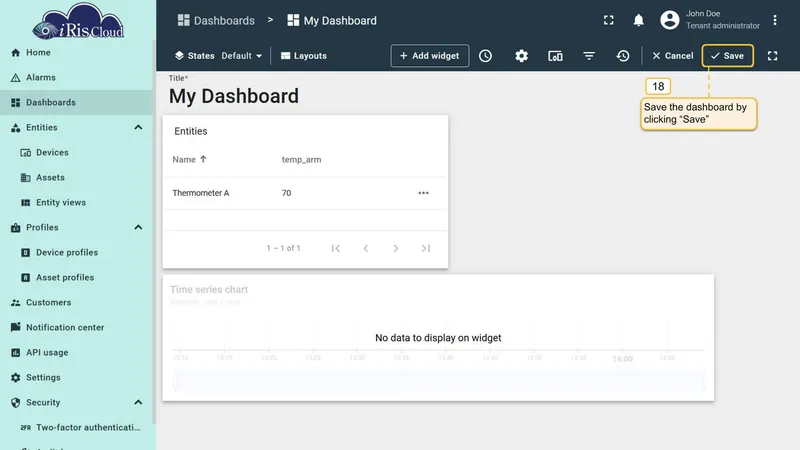Open John Doe user avatar
Screen dimensions: 800x450
point(670,20)
